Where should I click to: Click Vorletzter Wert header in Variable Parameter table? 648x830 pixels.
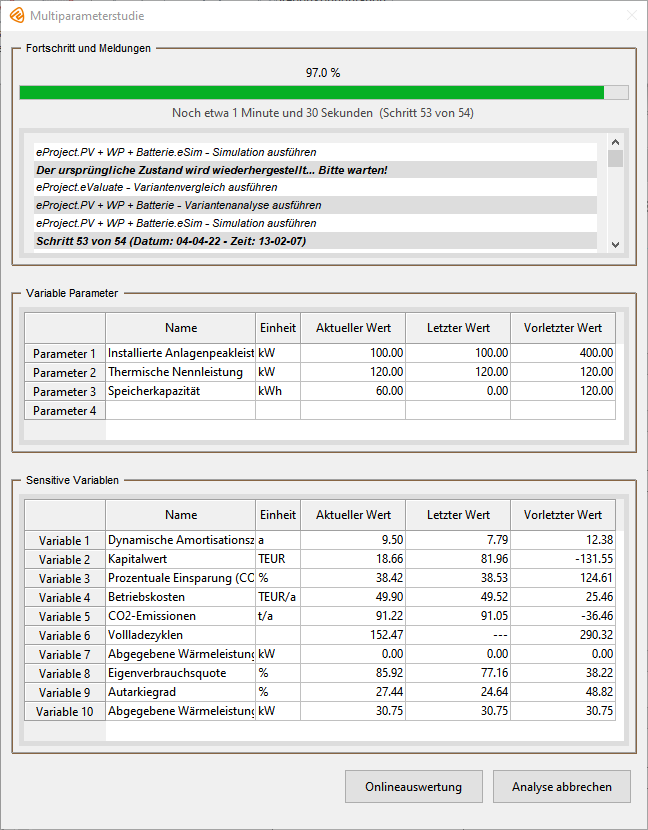(563, 328)
